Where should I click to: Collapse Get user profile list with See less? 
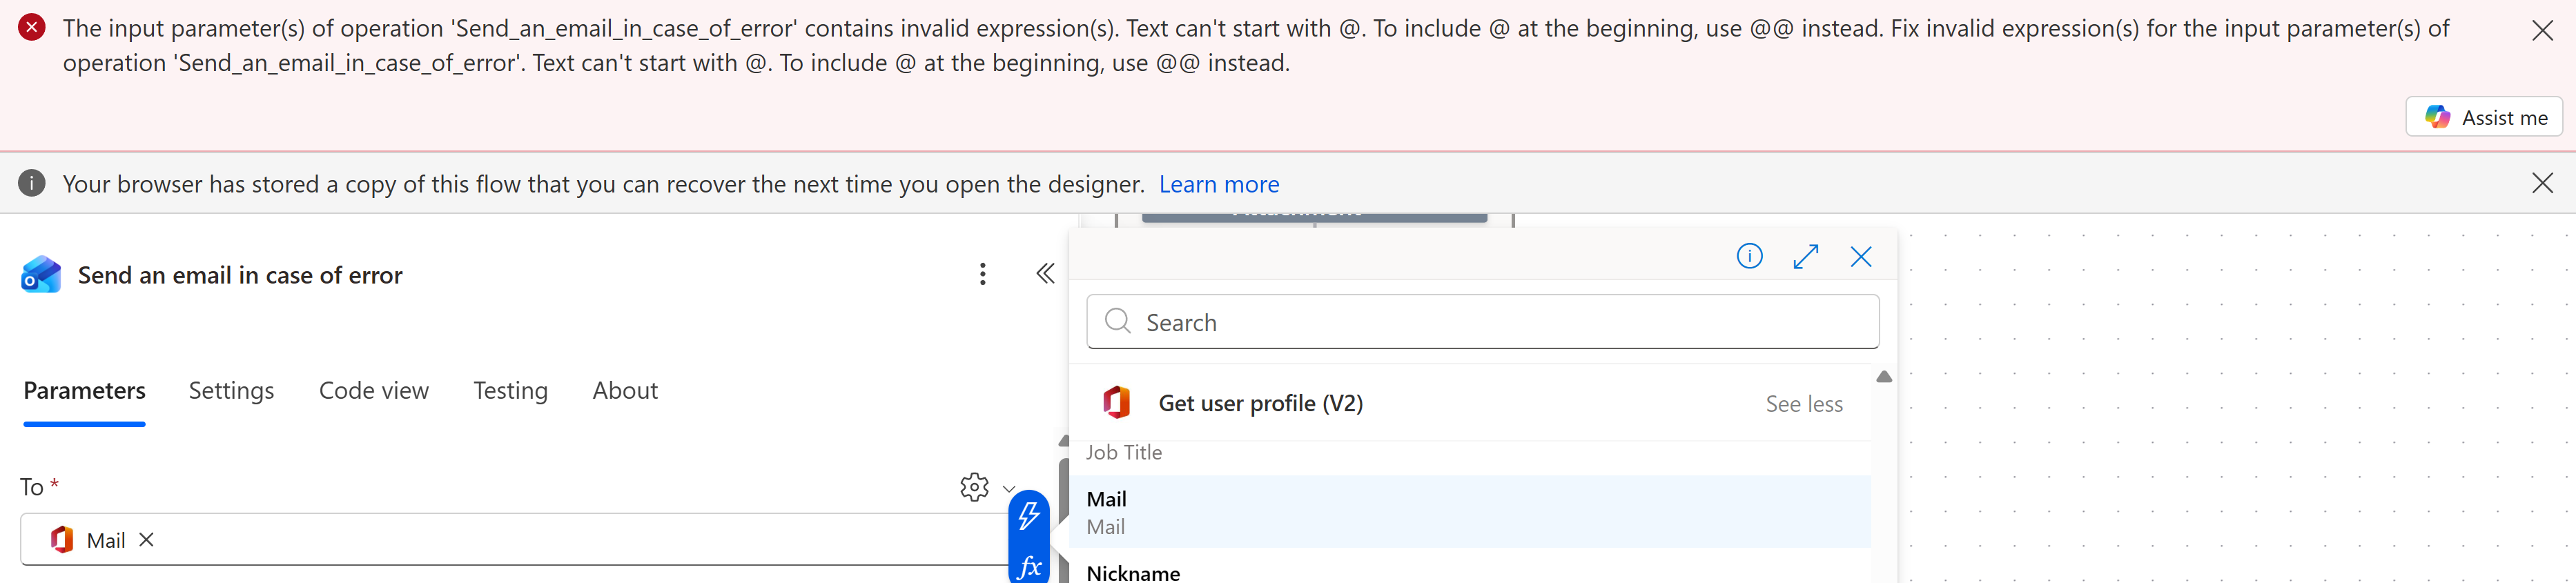[1803, 404]
